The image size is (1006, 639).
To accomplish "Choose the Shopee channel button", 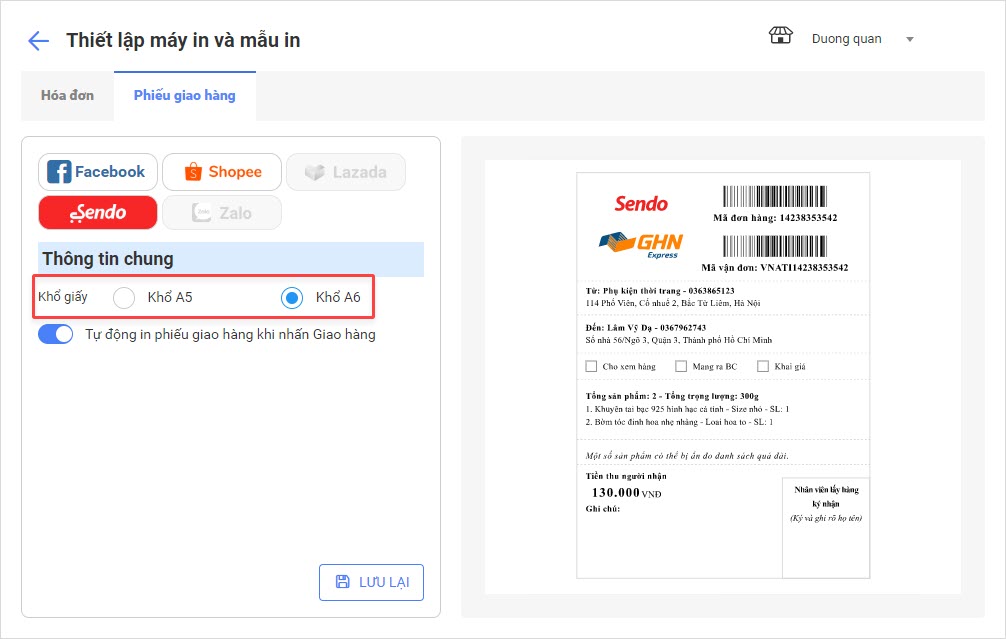I will 222,172.
